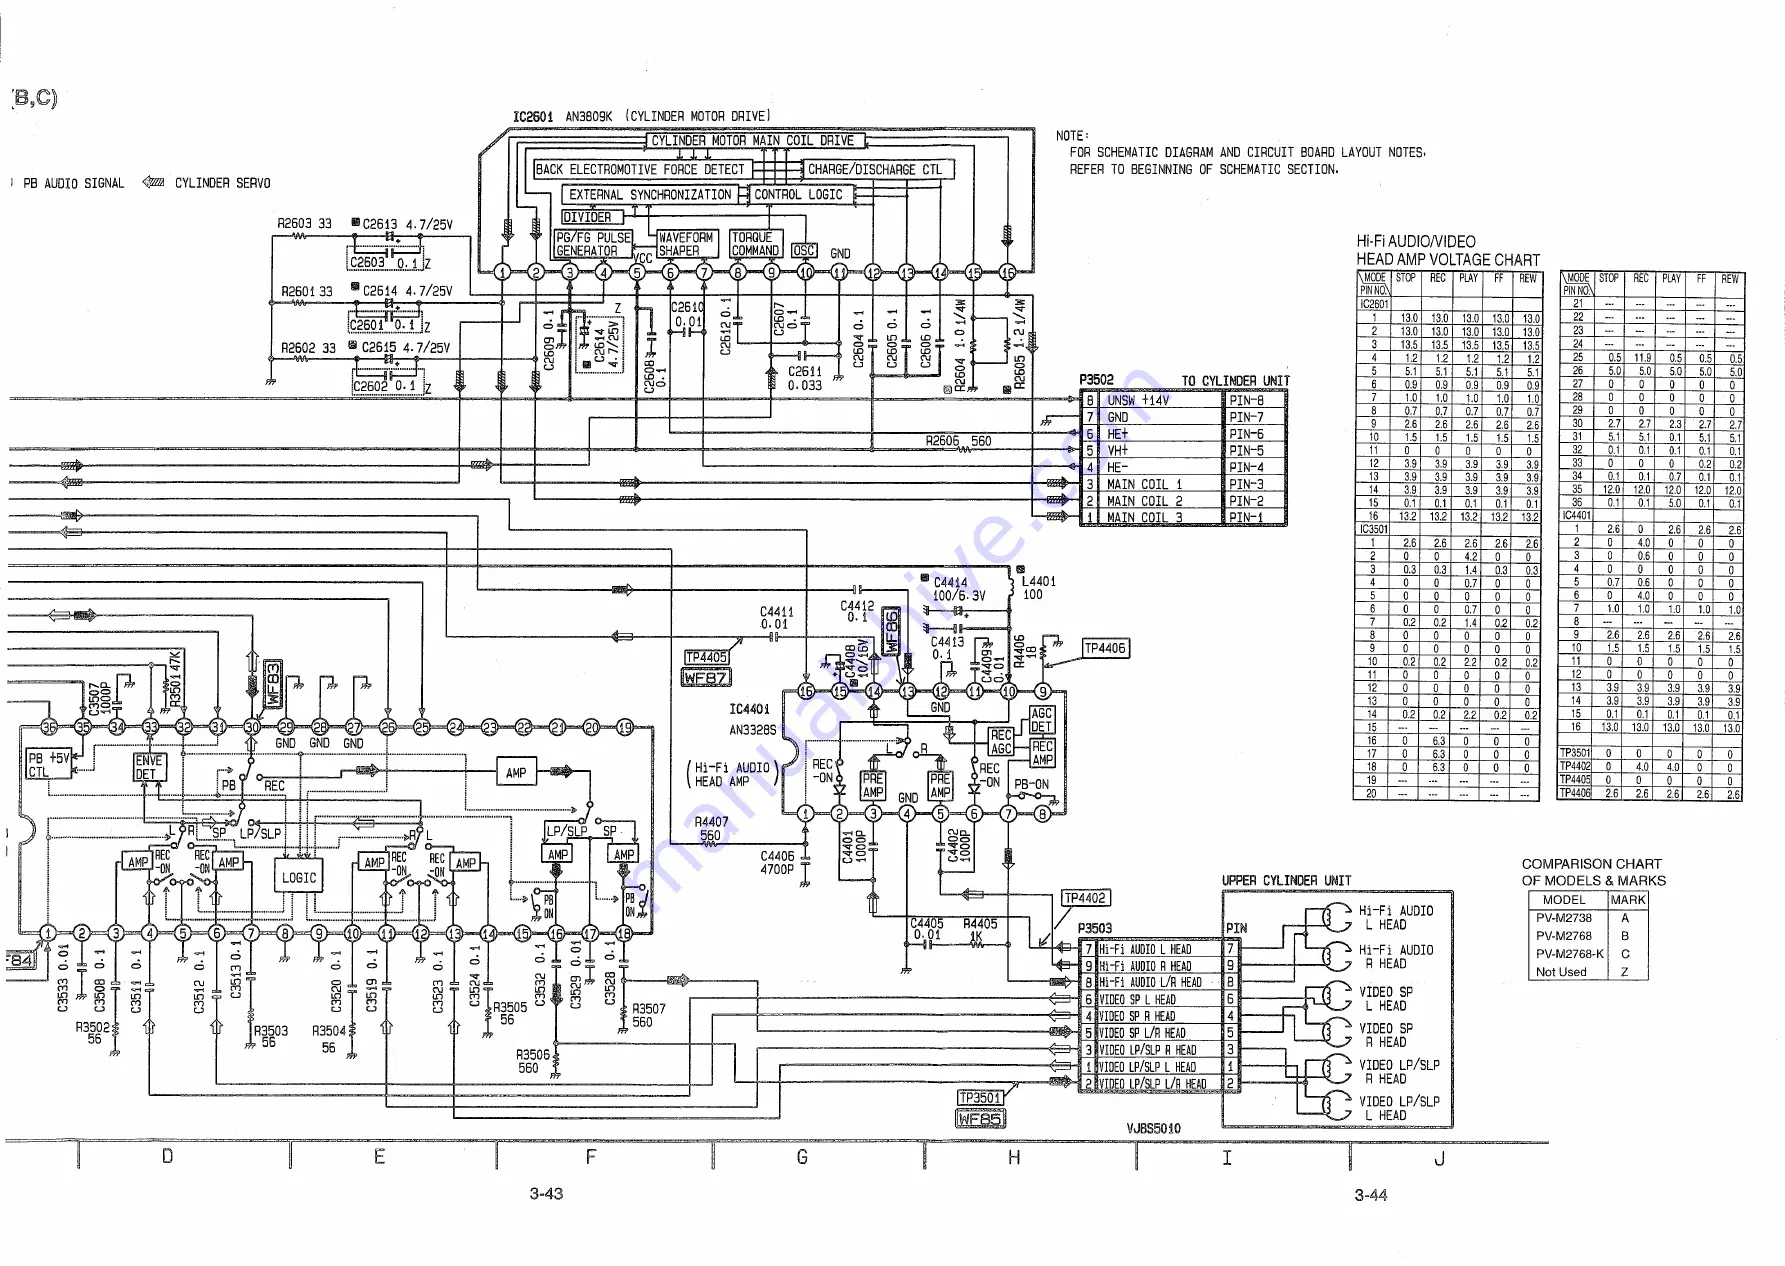Click the TP3501 test point box

tap(980, 1097)
